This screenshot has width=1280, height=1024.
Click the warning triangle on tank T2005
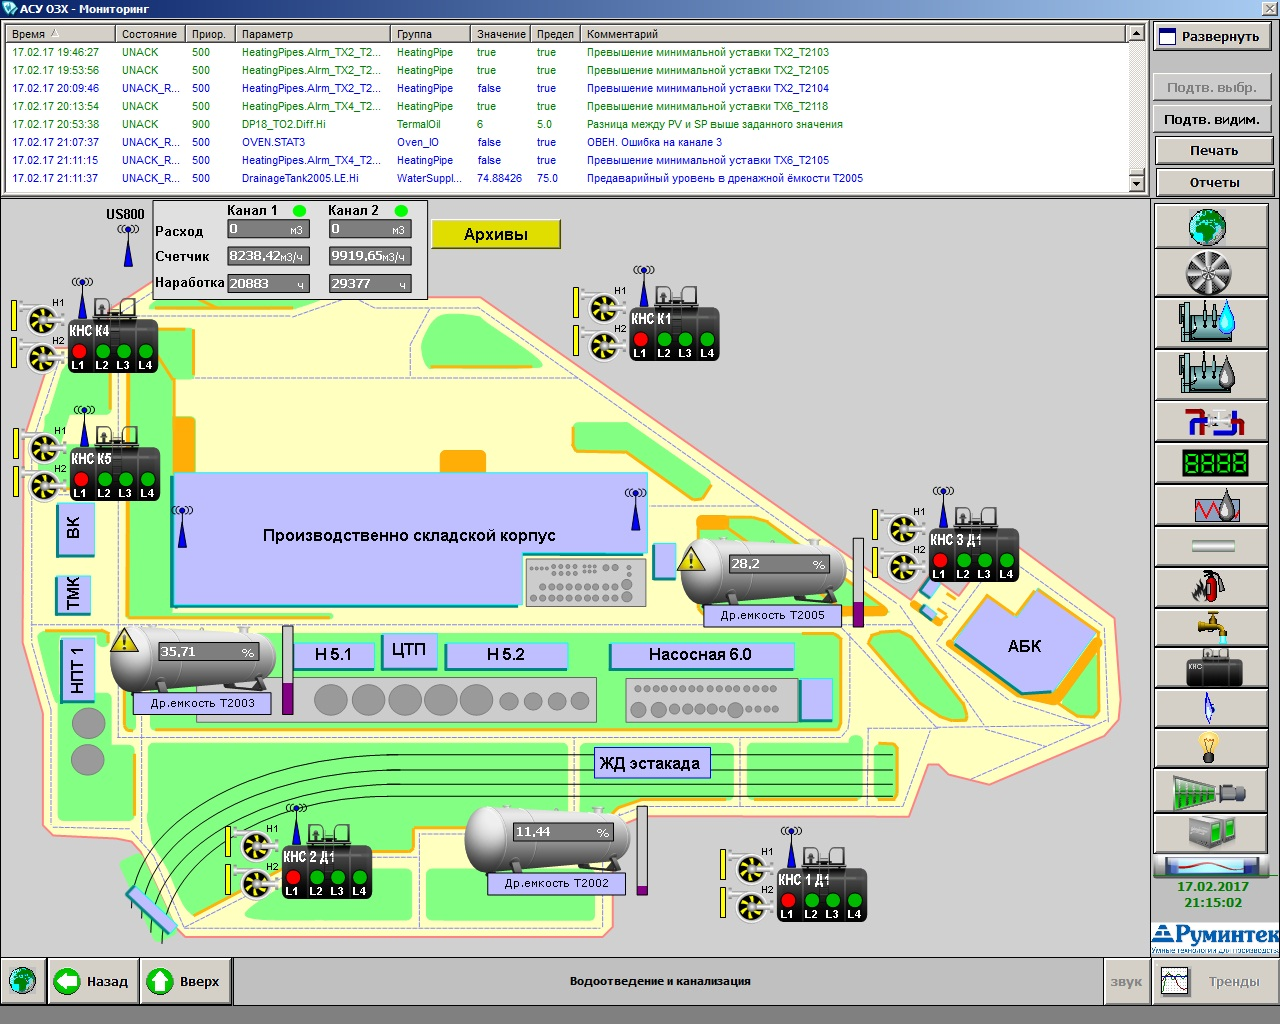(692, 558)
